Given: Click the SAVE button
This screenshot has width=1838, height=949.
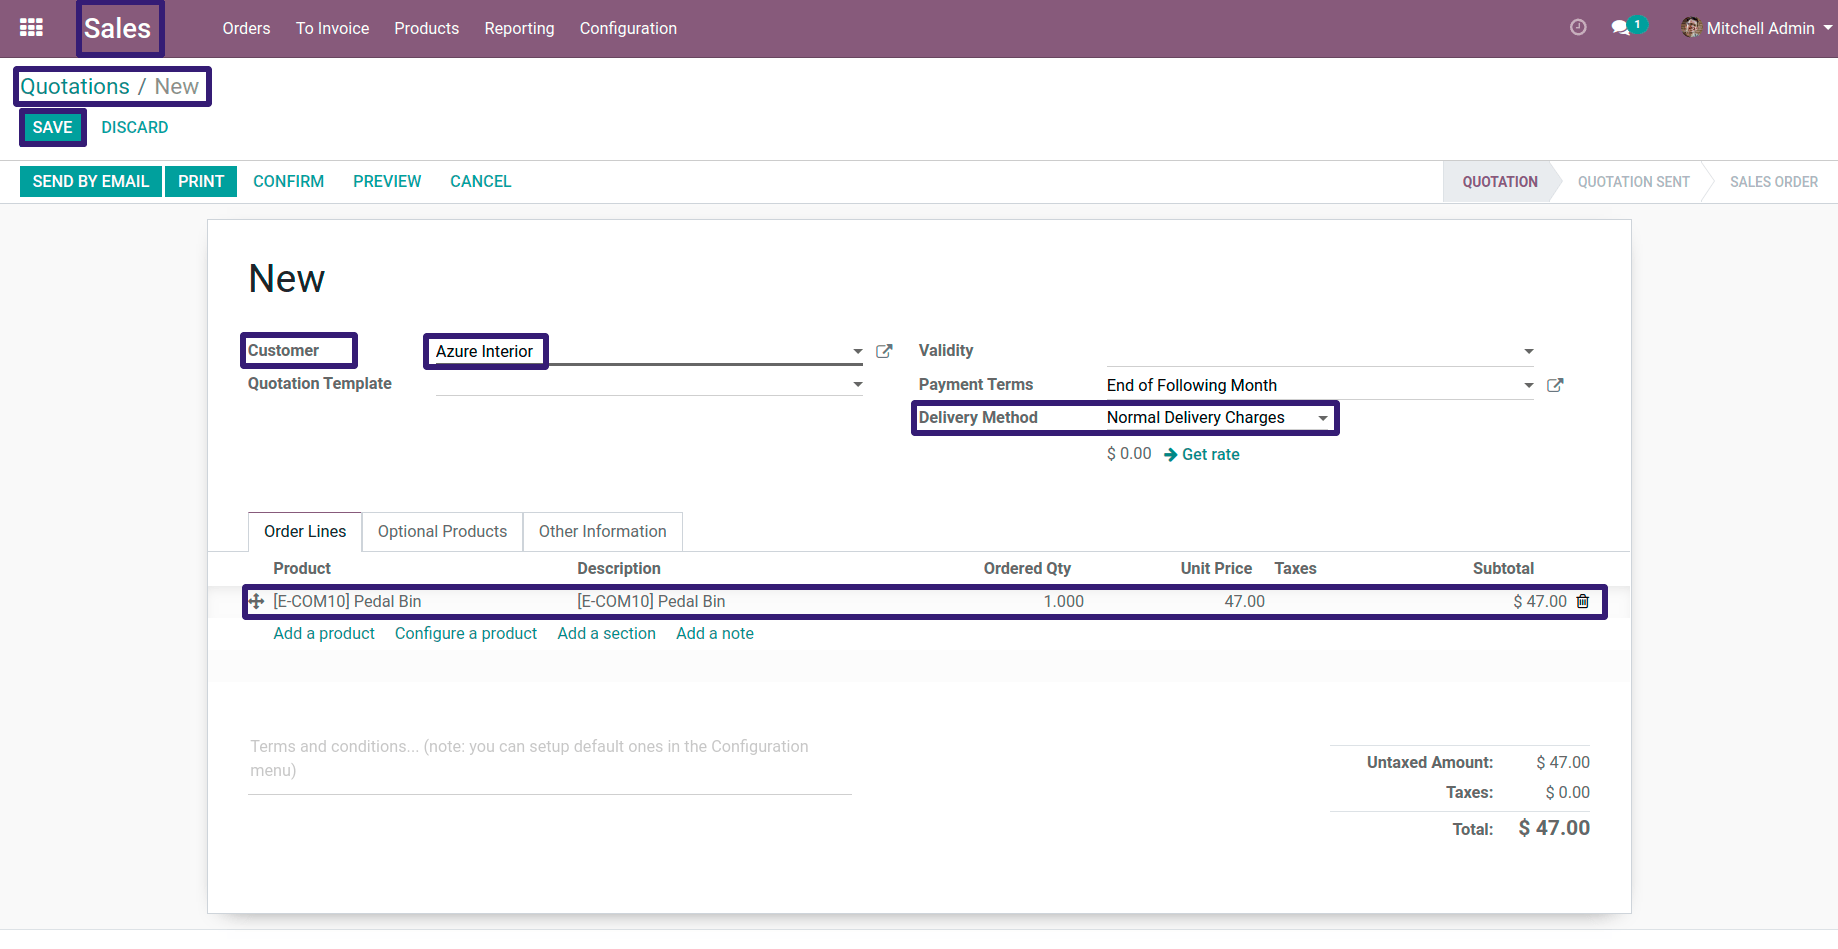Looking at the screenshot, I should (x=52, y=127).
